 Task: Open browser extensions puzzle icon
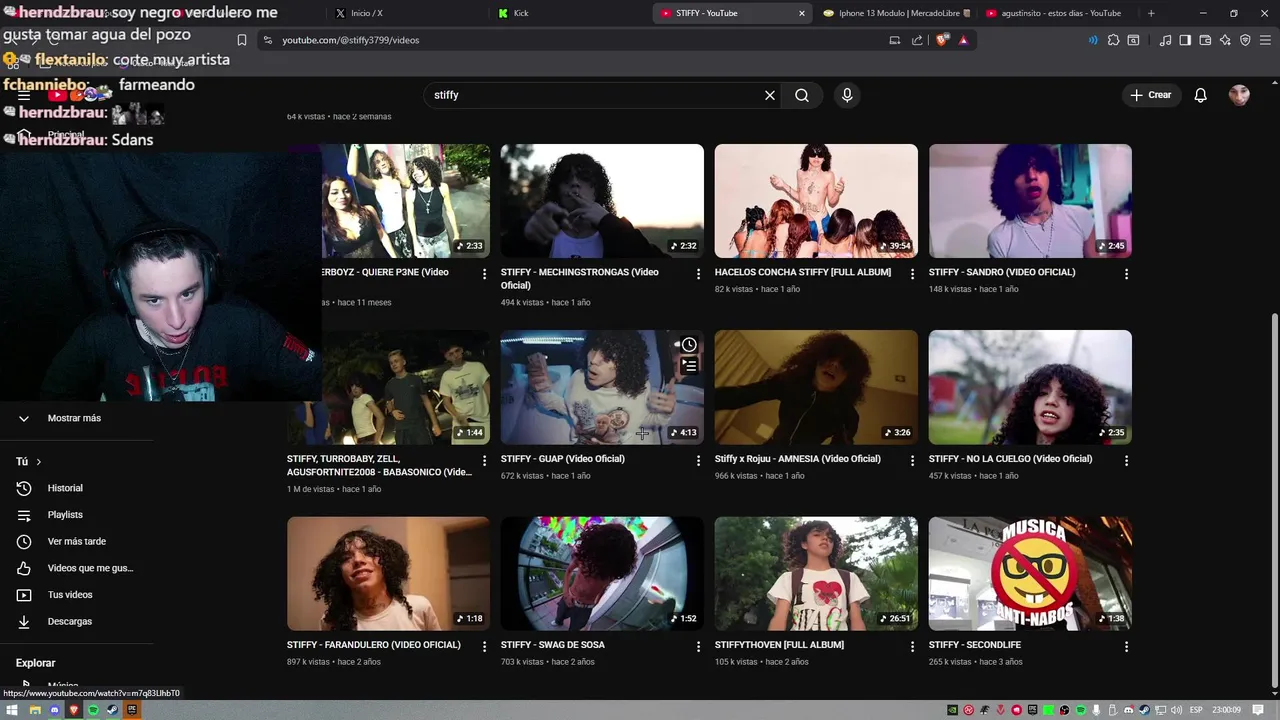[1113, 40]
